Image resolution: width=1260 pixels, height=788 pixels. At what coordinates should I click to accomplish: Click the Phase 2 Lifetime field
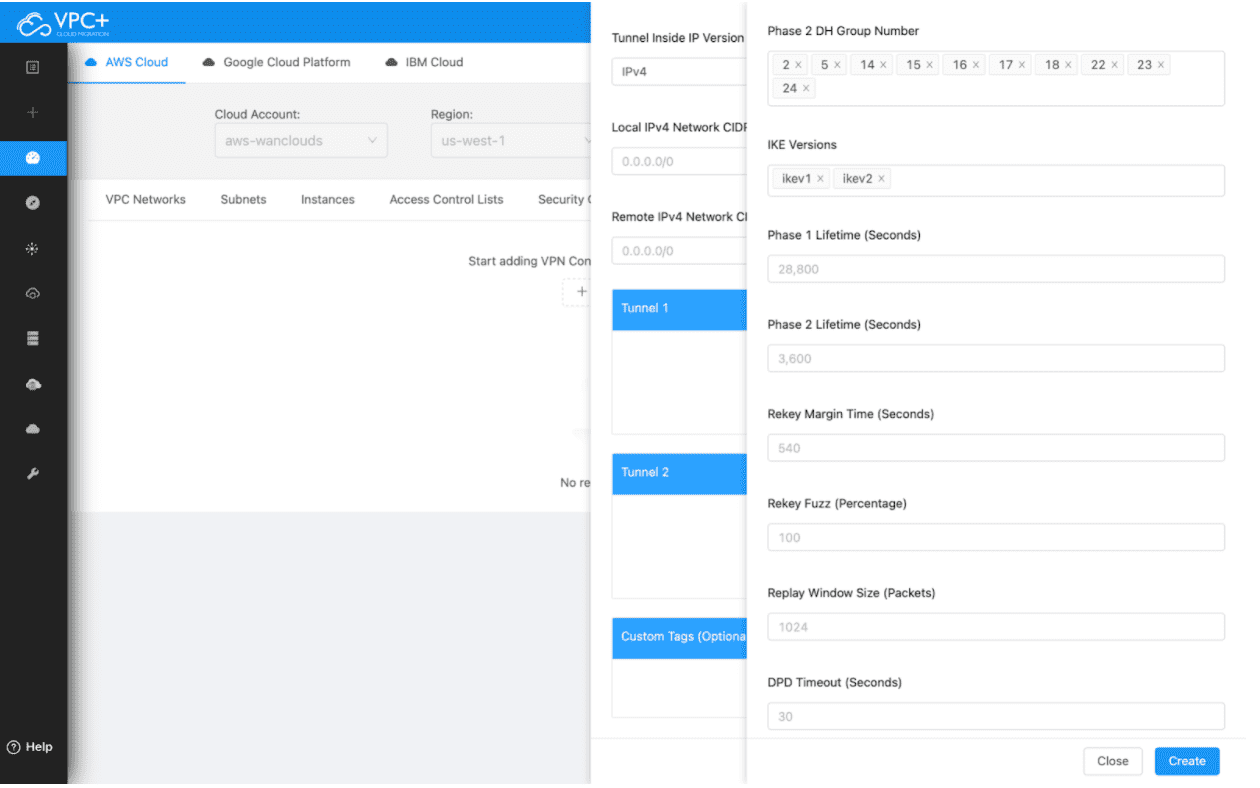tap(996, 358)
